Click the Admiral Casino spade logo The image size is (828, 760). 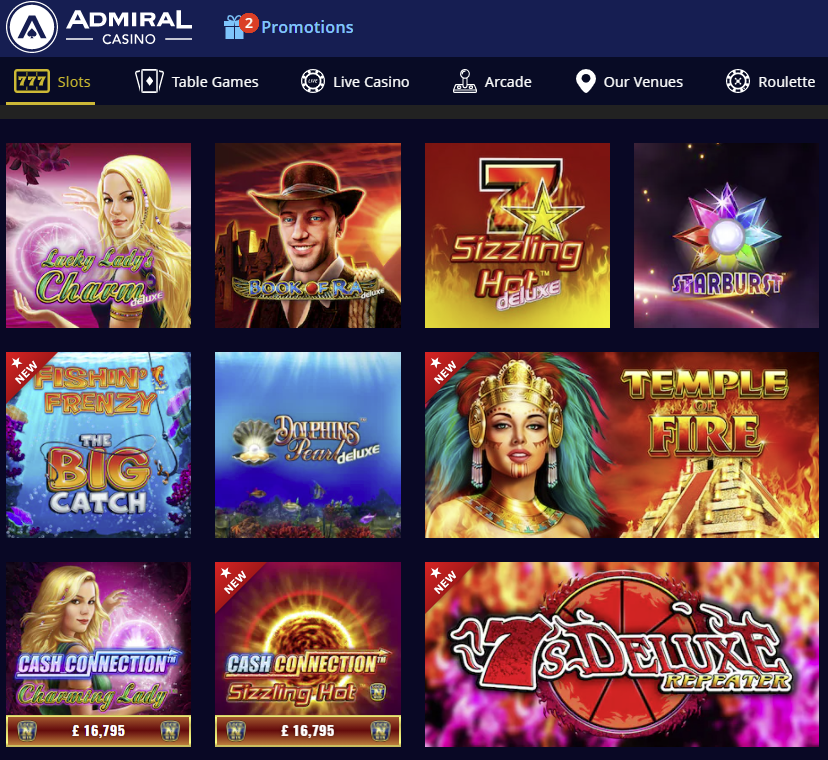tap(32, 27)
